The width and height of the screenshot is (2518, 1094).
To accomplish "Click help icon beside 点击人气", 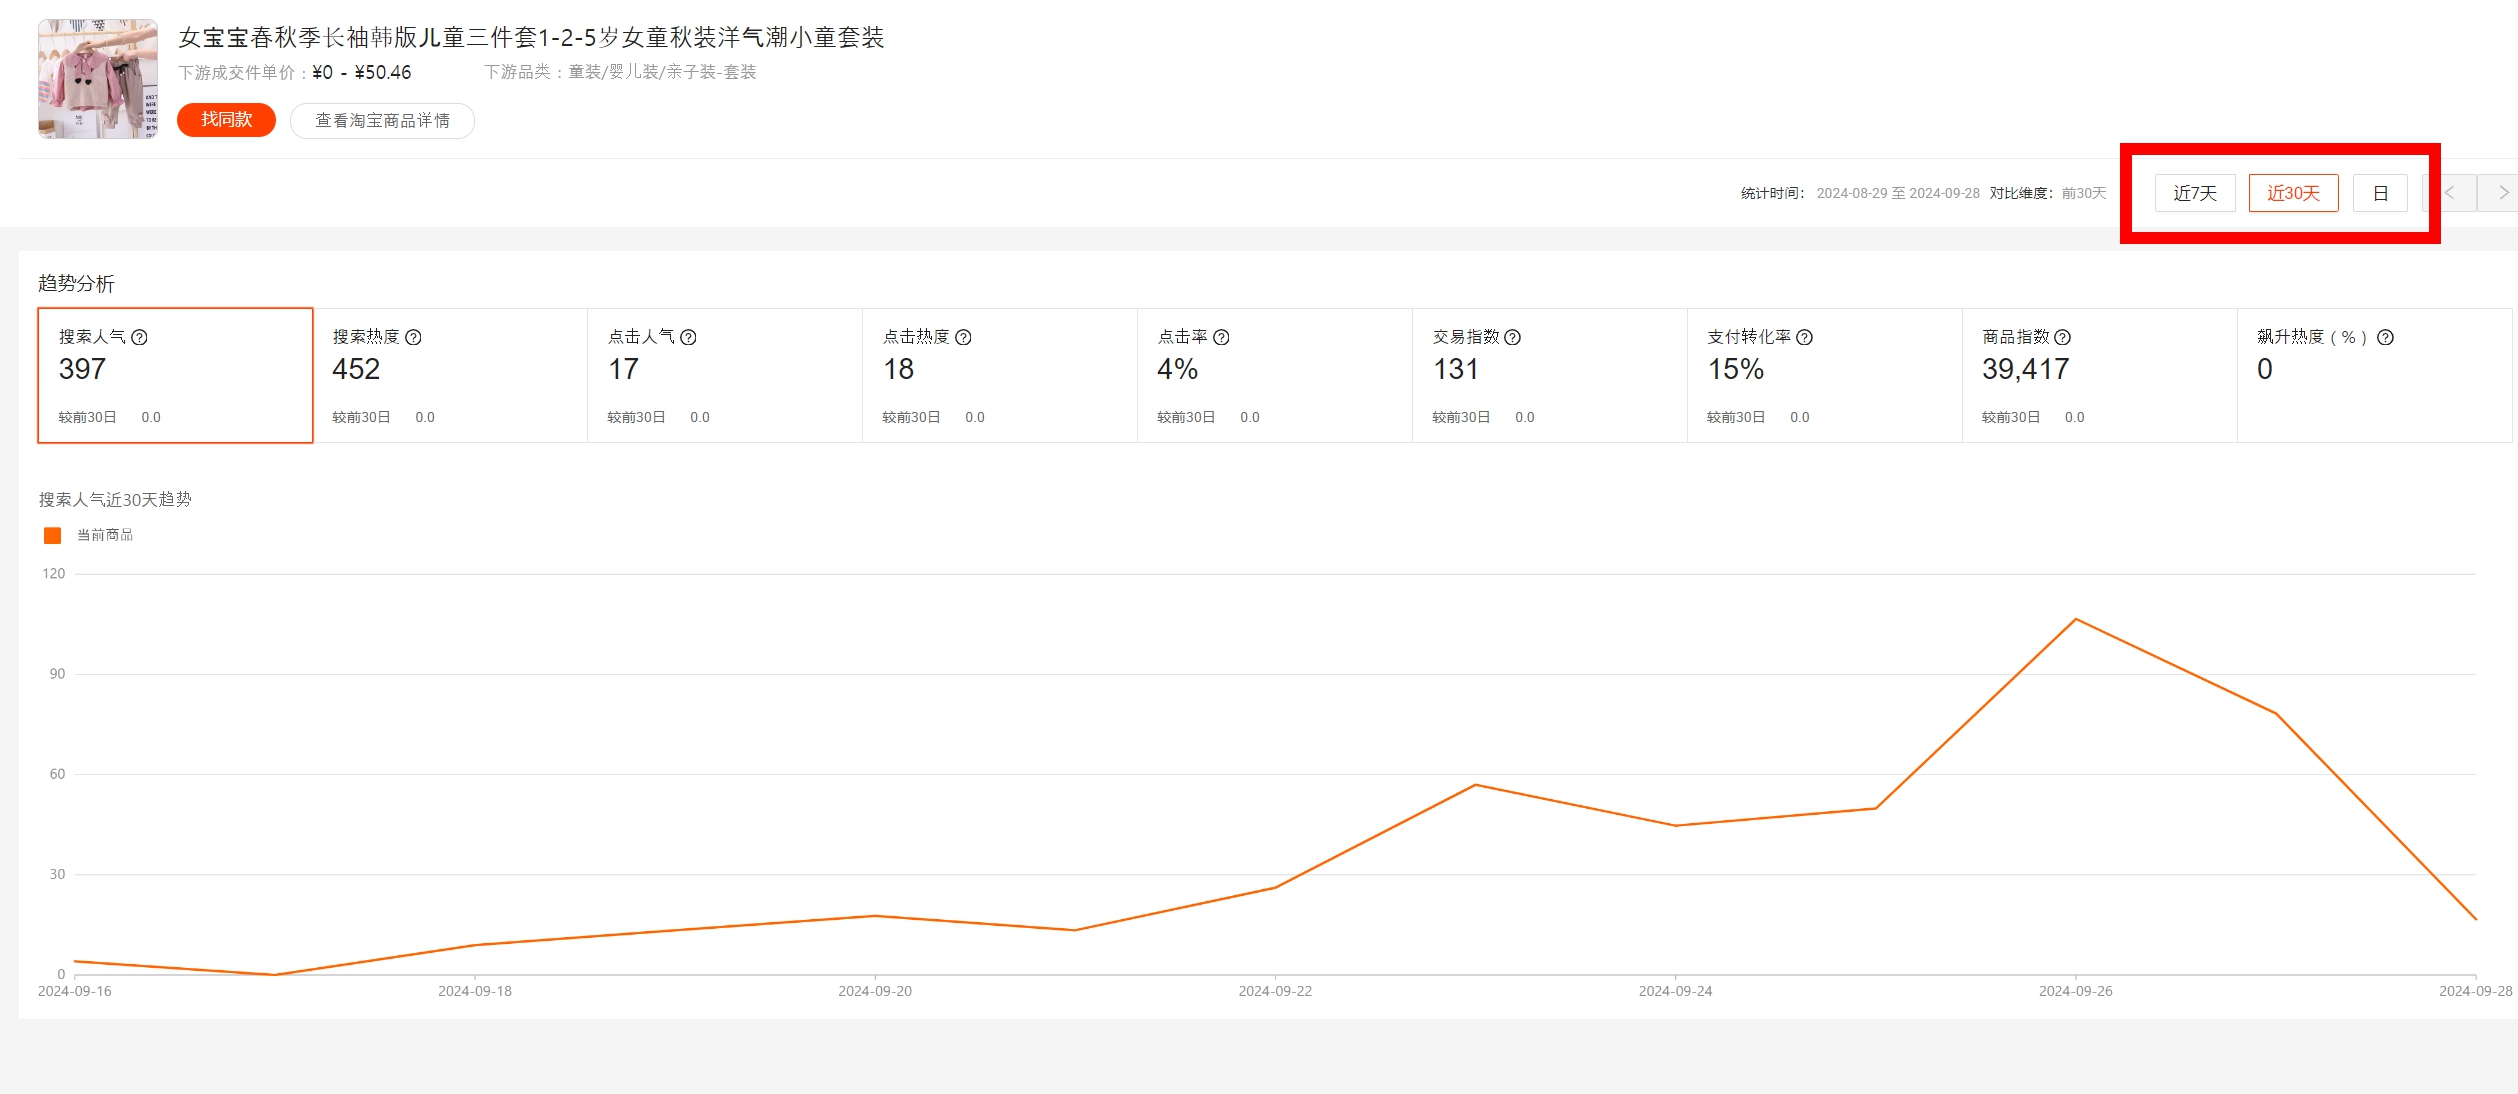I will pos(689,337).
